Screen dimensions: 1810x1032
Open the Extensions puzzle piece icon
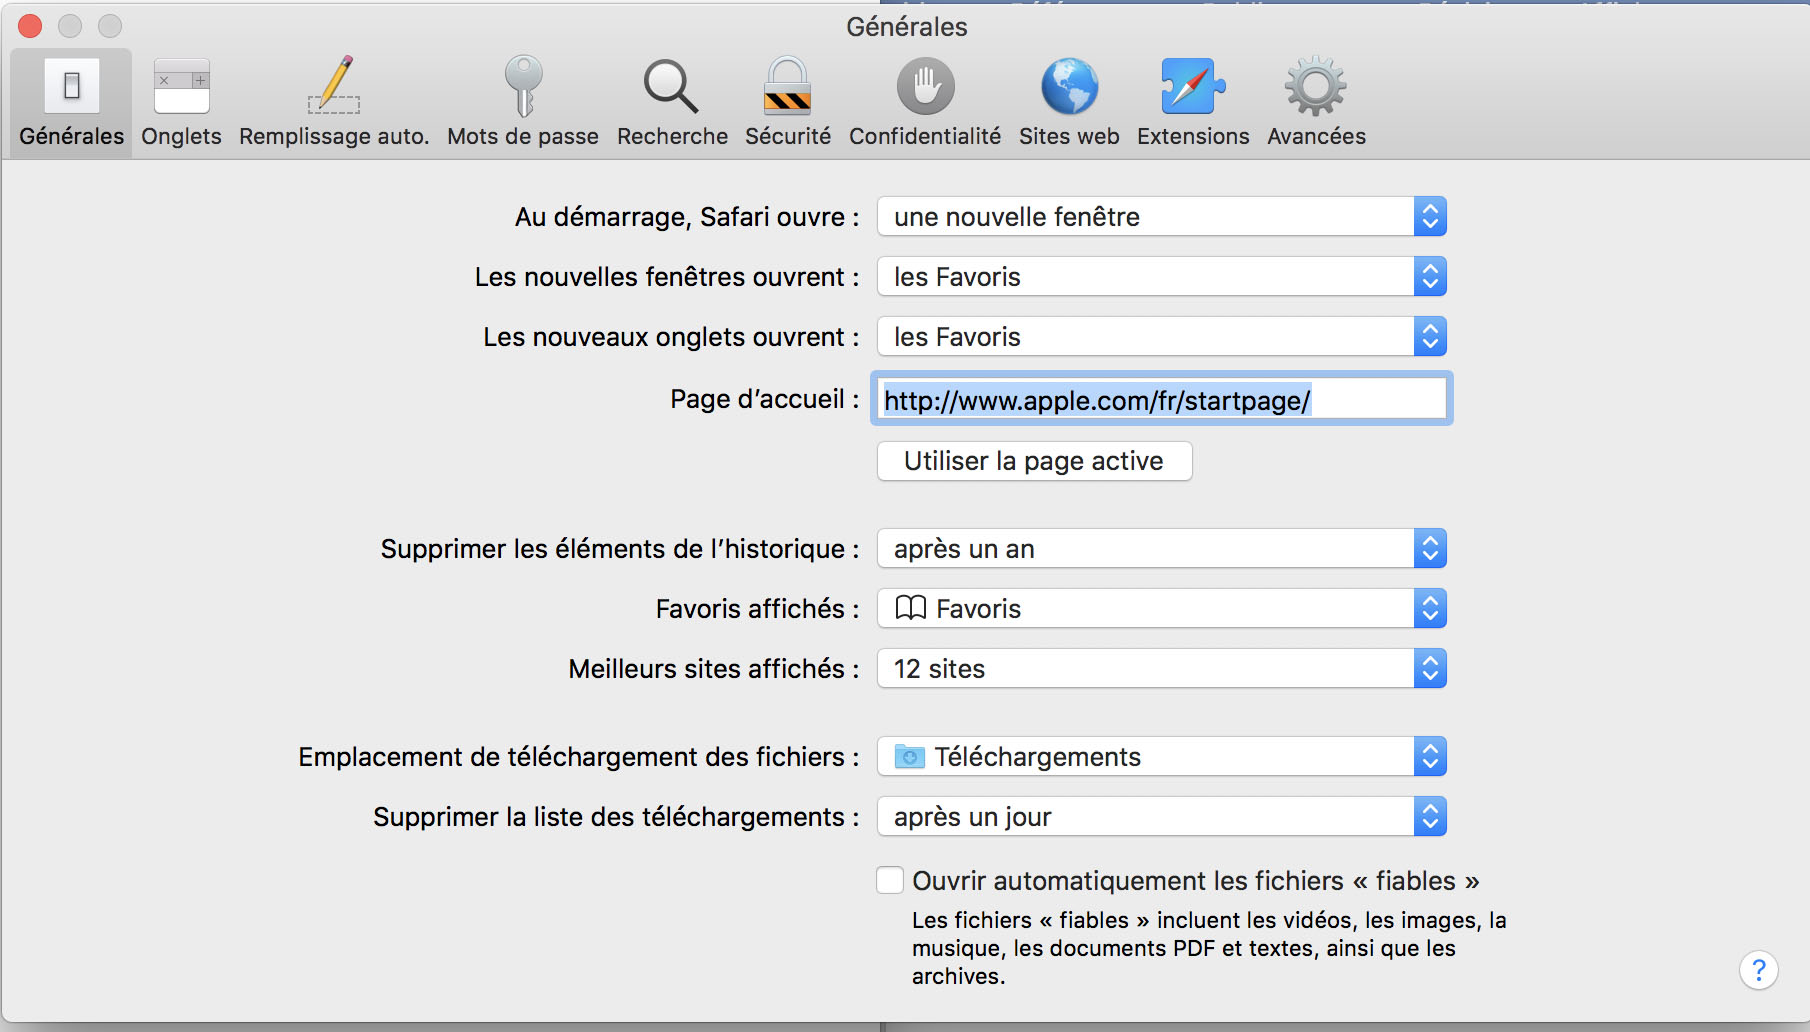(1193, 86)
